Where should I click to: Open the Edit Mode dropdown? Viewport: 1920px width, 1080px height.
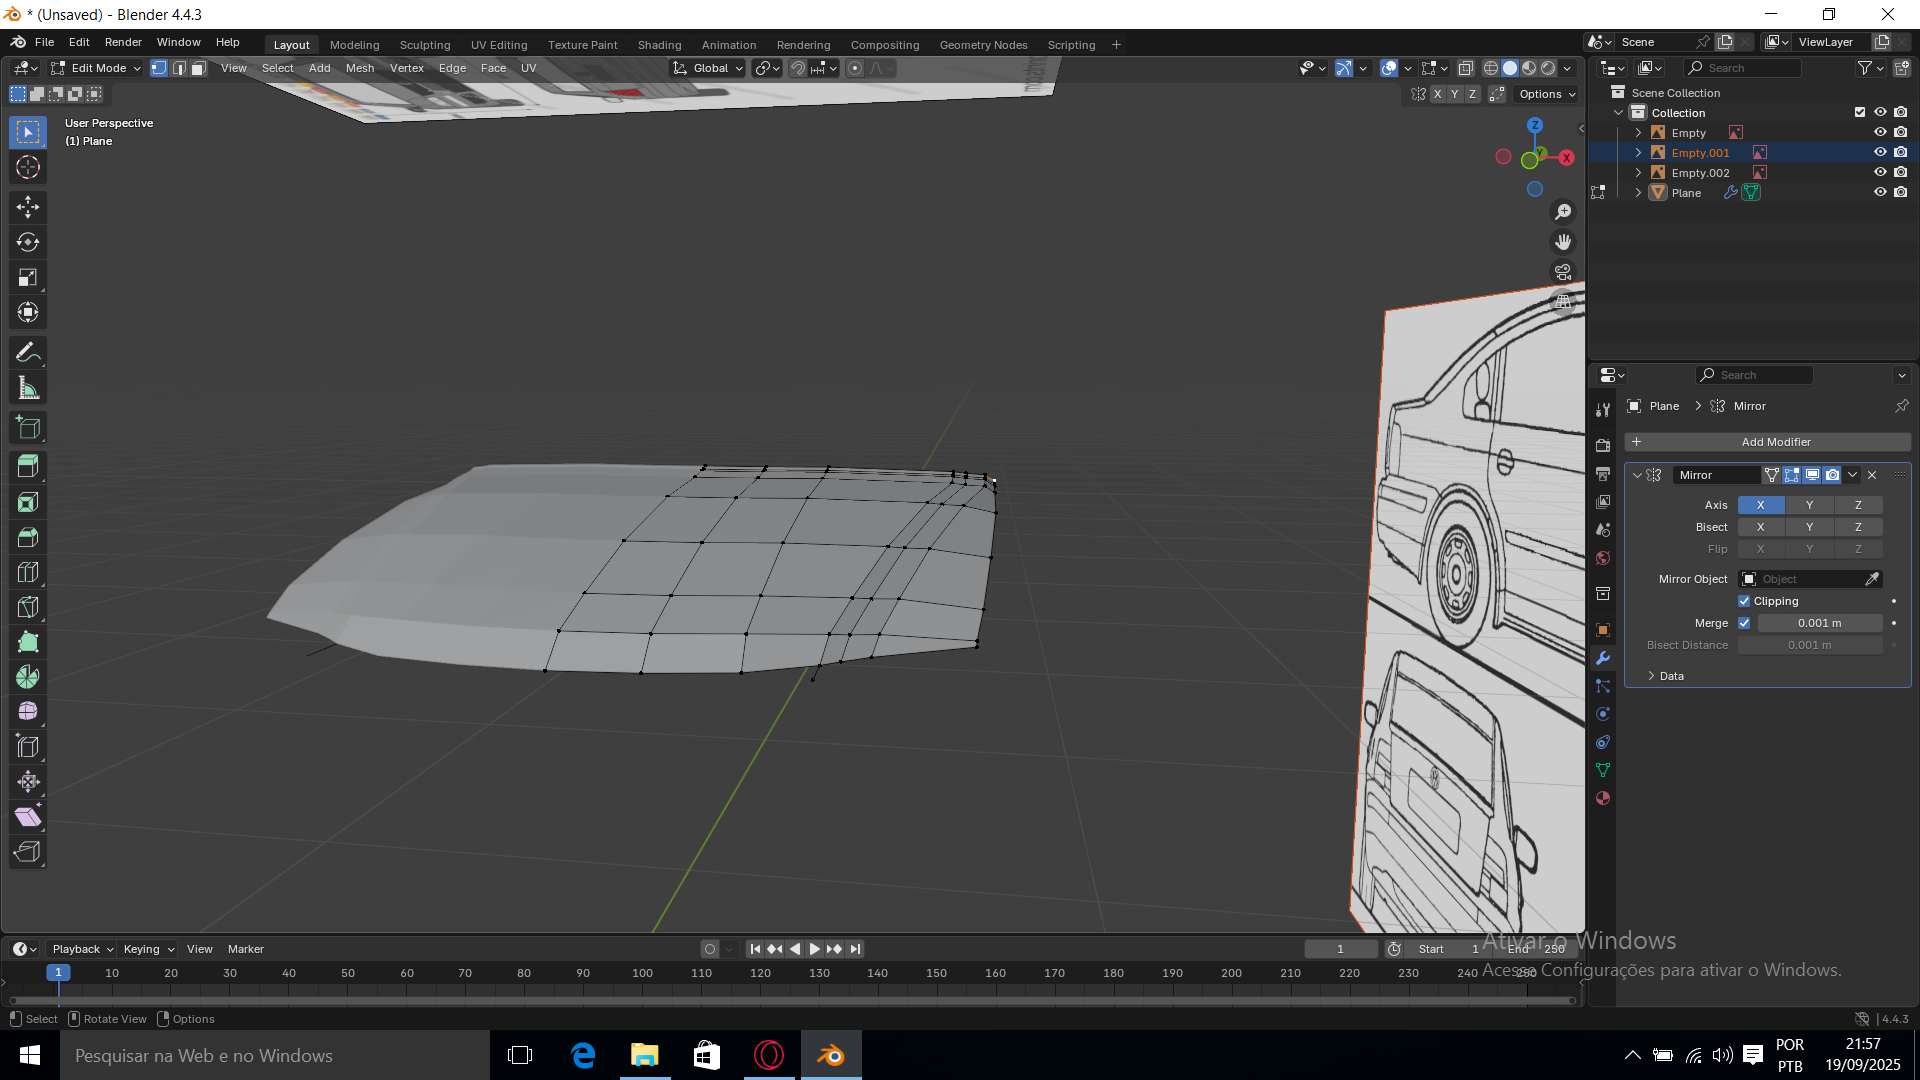point(97,68)
